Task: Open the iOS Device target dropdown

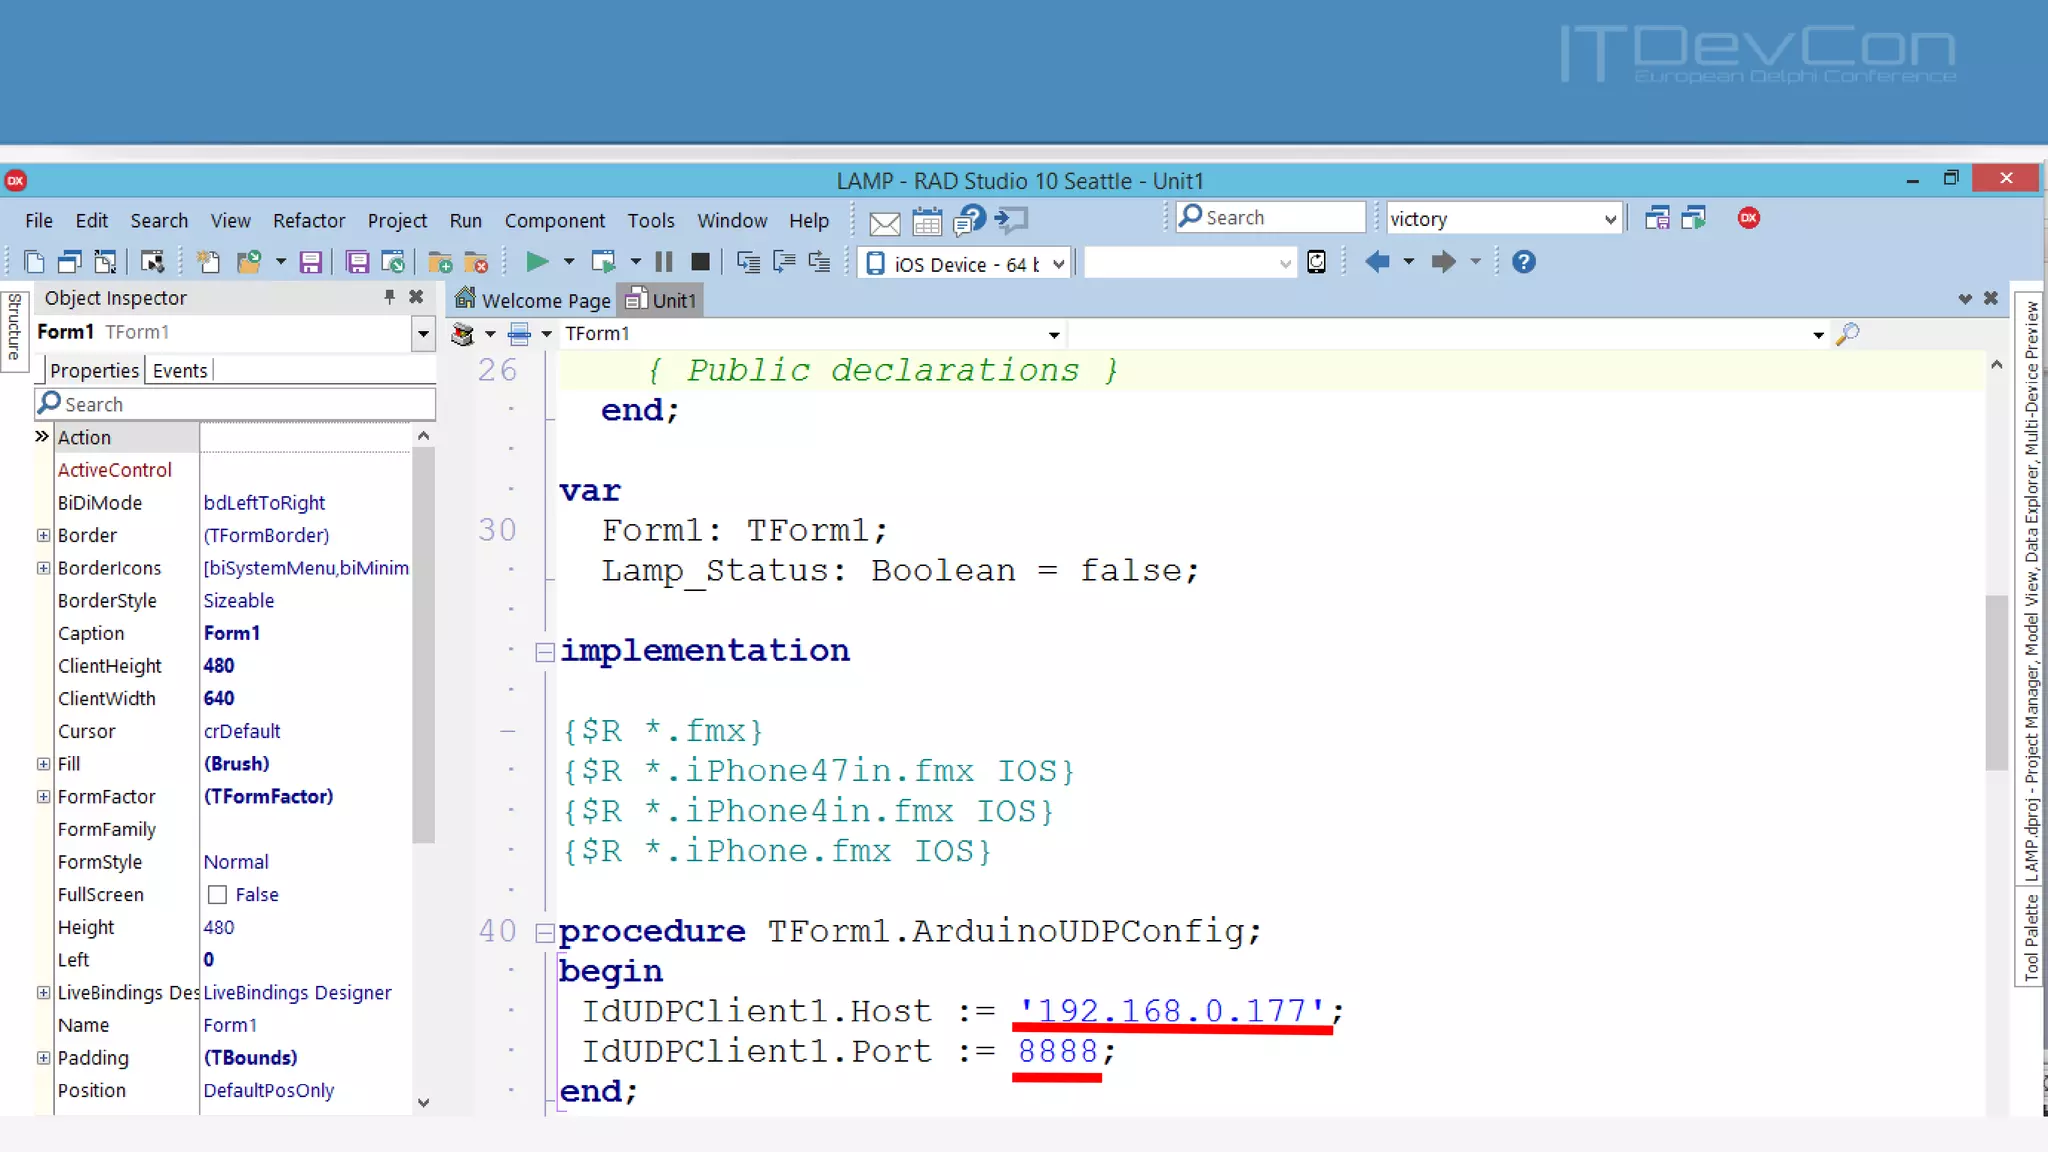Action: point(1058,264)
